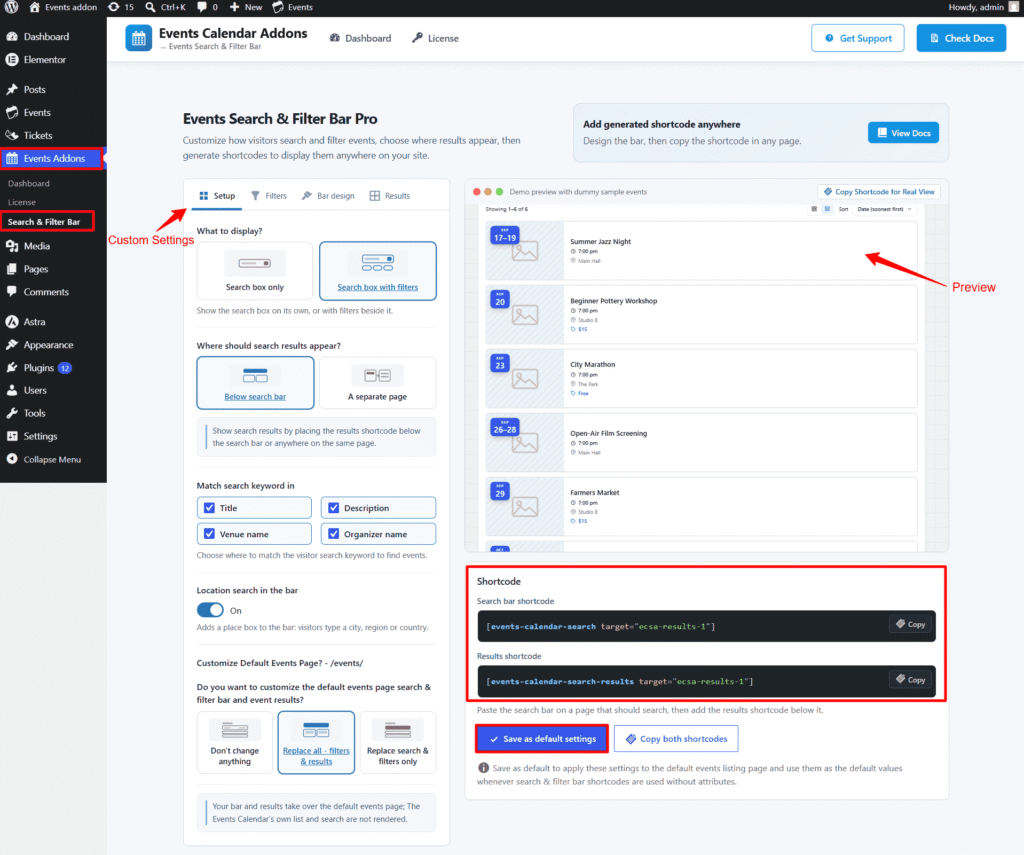The image size is (1024, 855).
Task: Select the Don't change anything option
Action: 234,743
